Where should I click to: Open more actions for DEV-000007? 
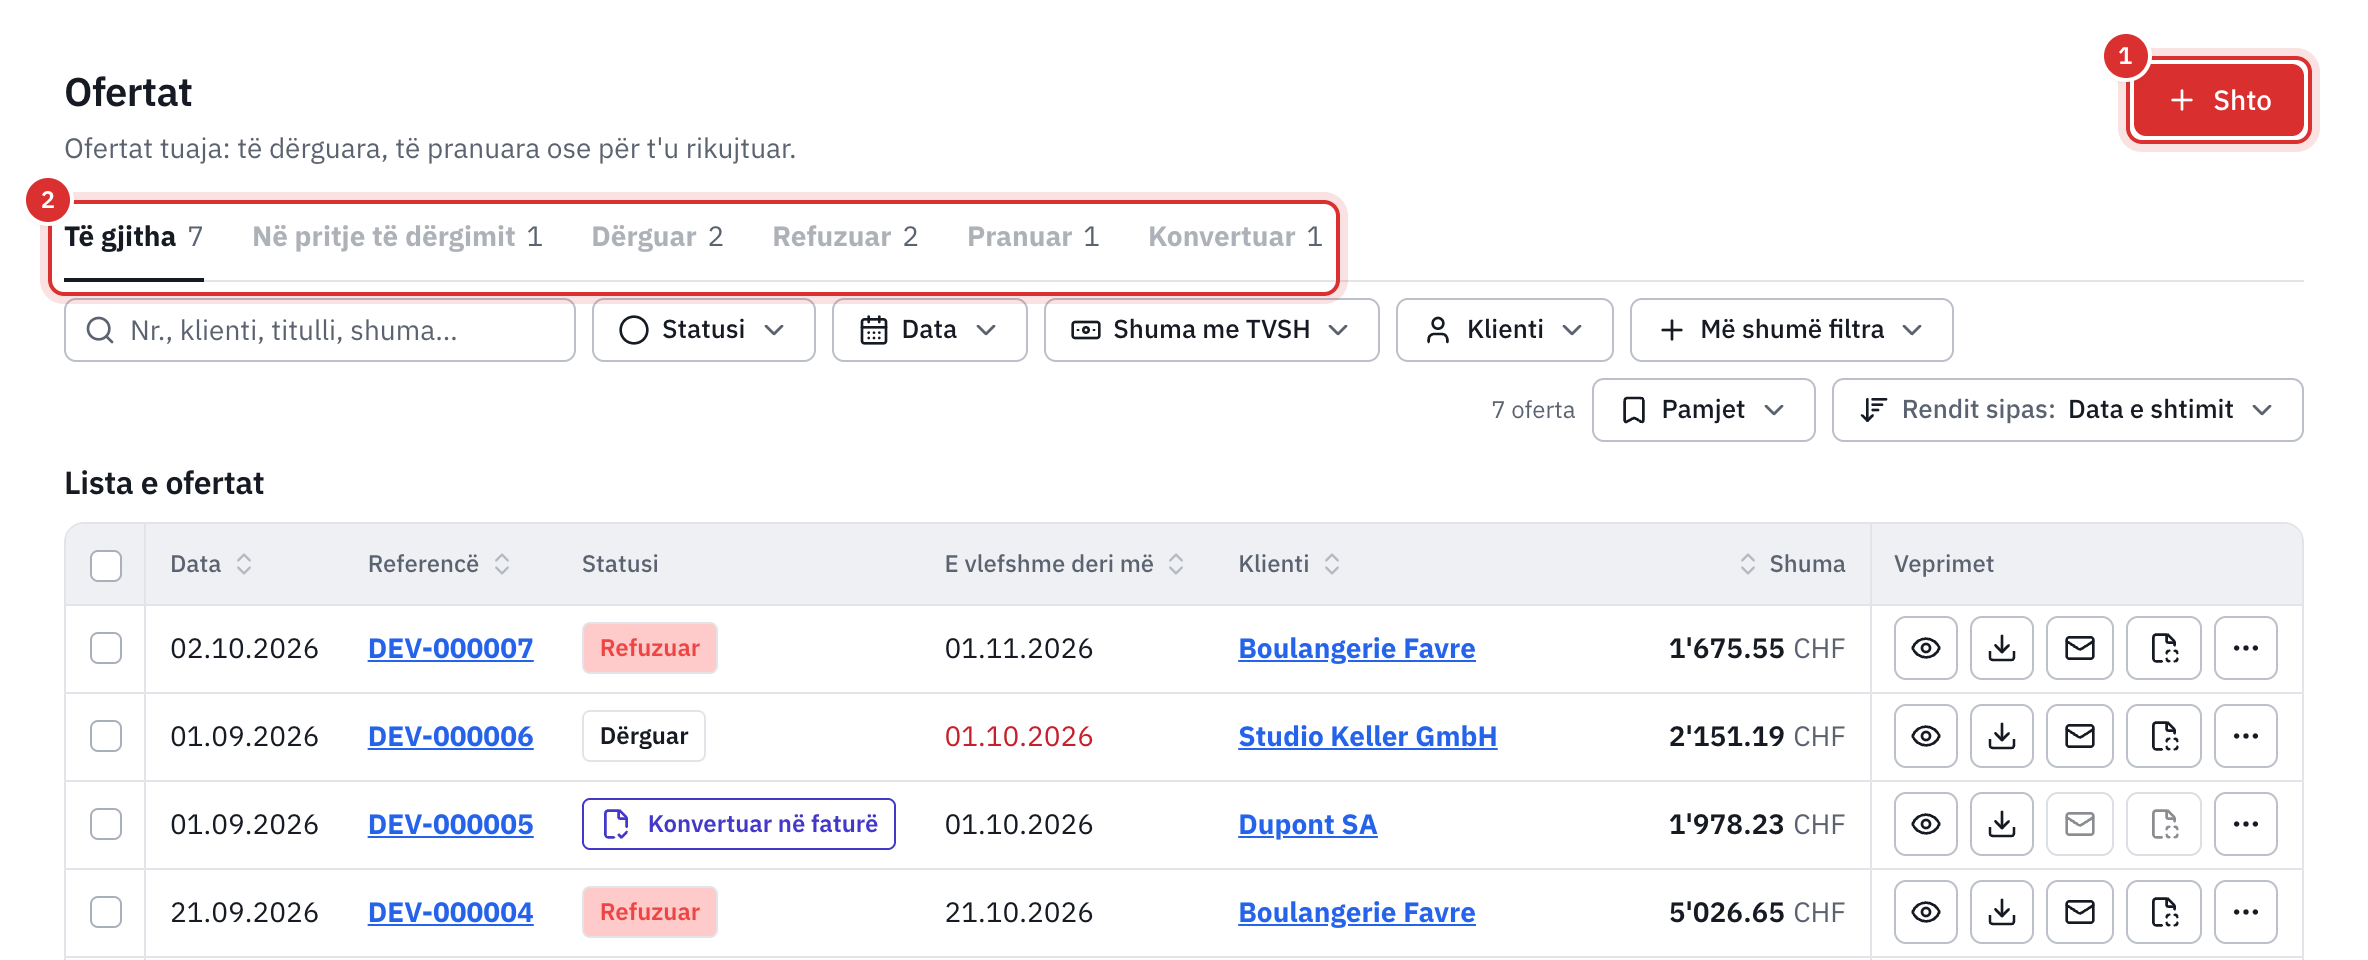[x=2246, y=648]
